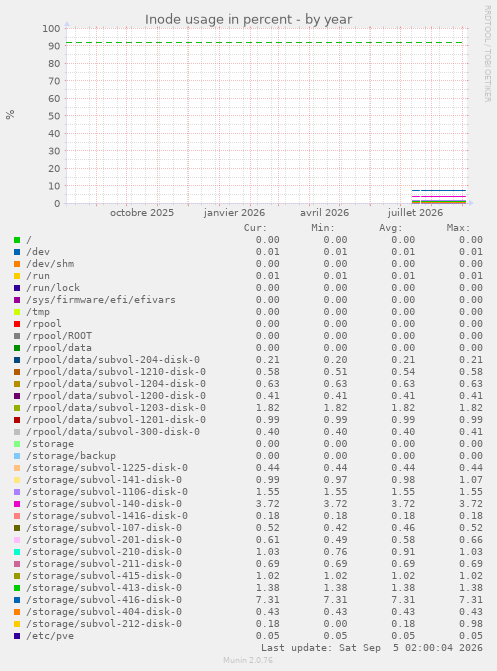Click the swatch next to /etc/pve
Screen dimensions: 497x671
[17, 636]
